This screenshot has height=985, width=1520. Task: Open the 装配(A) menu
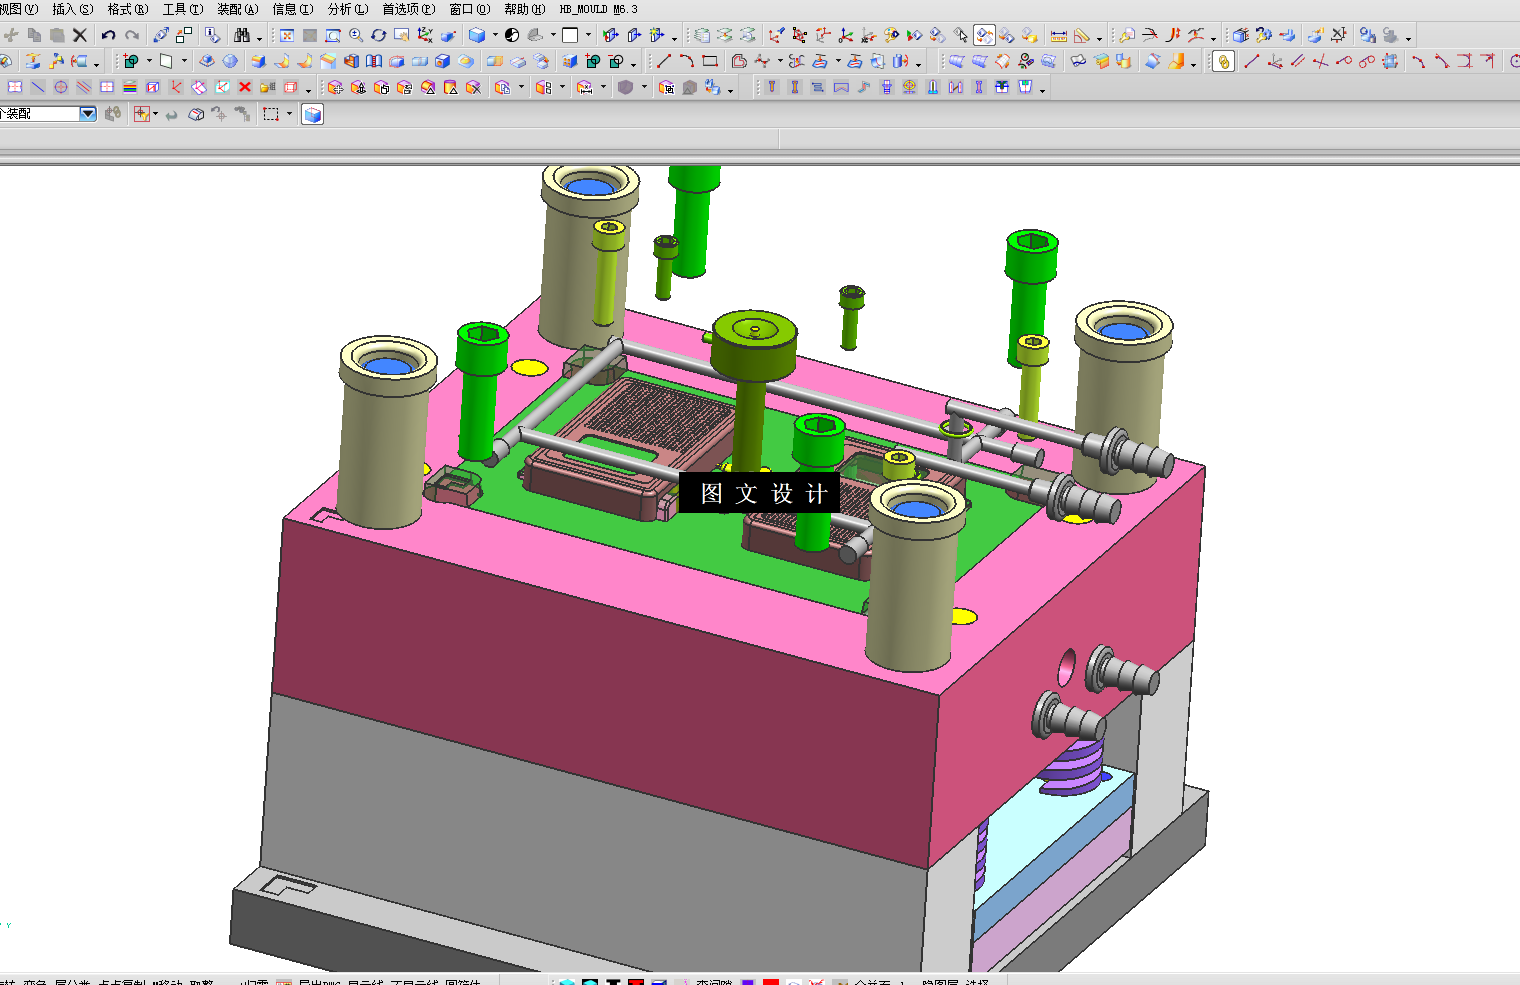pyautogui.click(x=238, y=9)
